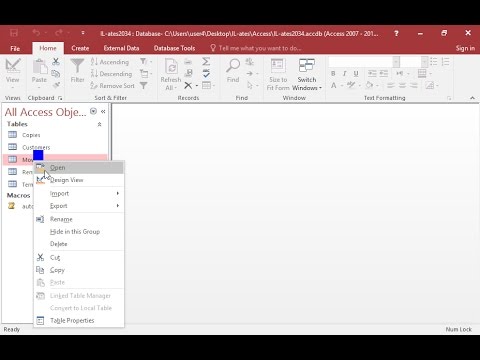Toggle Bold text formatting
This screenshot has height=360, width=480.
(x=333, y=74)
